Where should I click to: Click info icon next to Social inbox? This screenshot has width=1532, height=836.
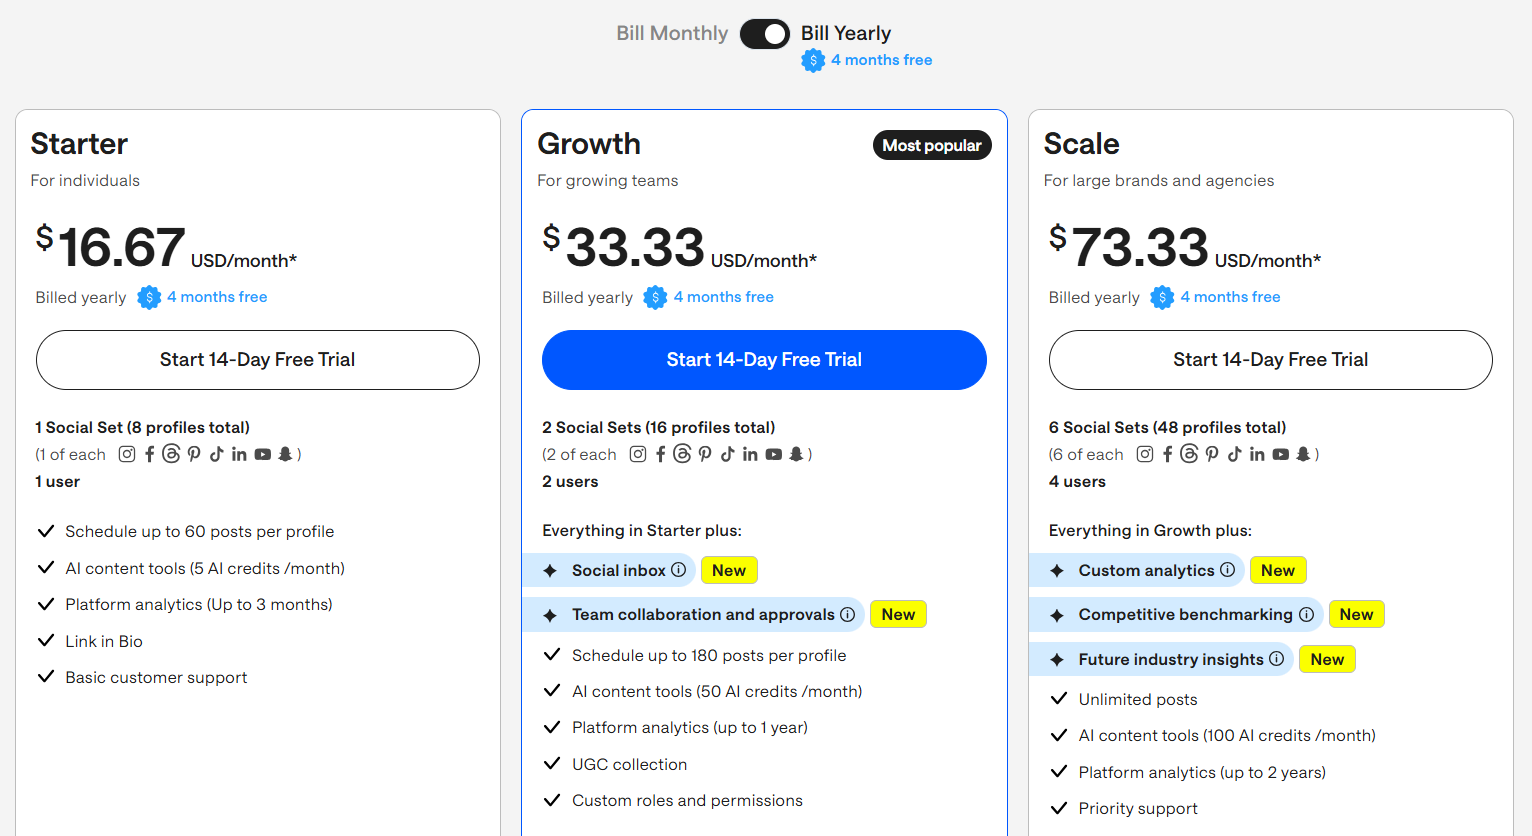[x=678, y=570]
